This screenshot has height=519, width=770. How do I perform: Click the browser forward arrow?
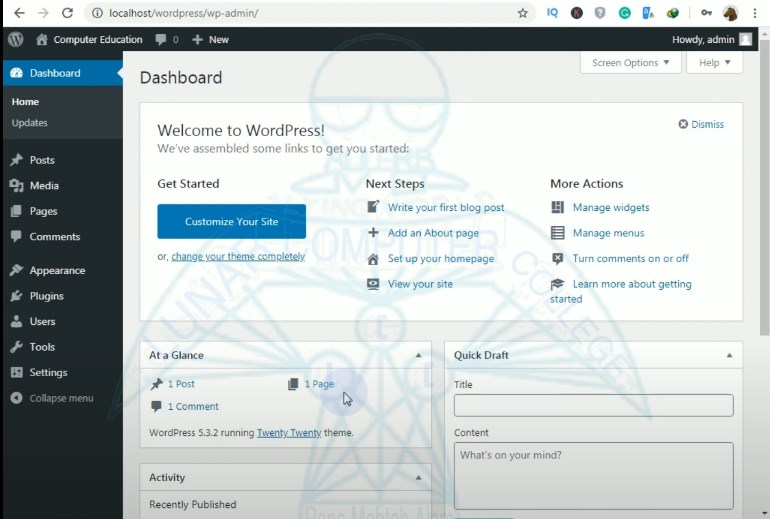43,13
